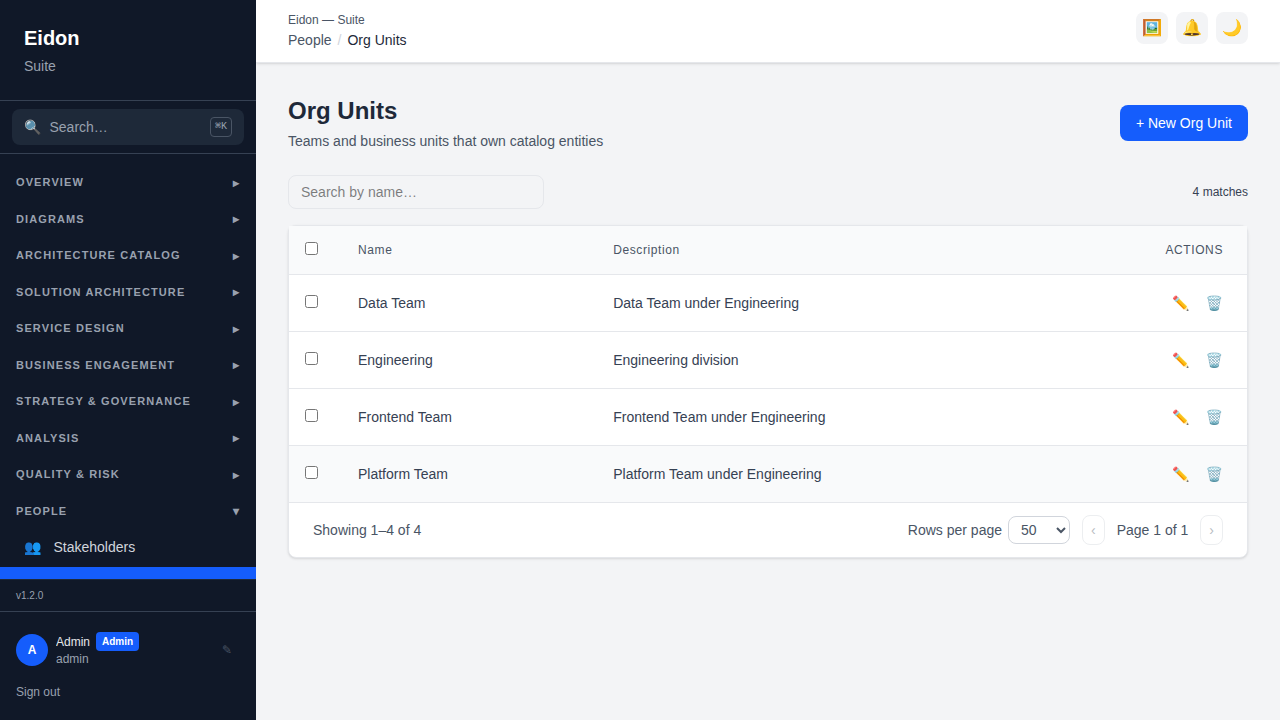Sign out of the application

pyautogui.click(x=38, y=692)
